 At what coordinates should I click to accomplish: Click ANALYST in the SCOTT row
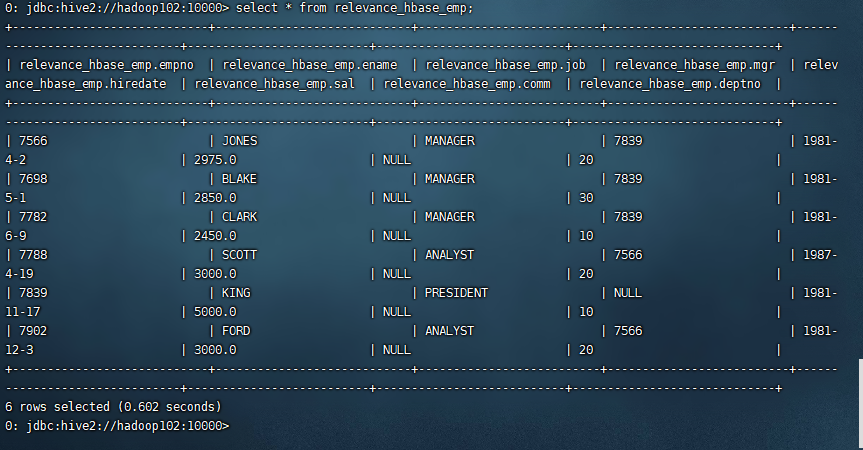tap(450, 255)
